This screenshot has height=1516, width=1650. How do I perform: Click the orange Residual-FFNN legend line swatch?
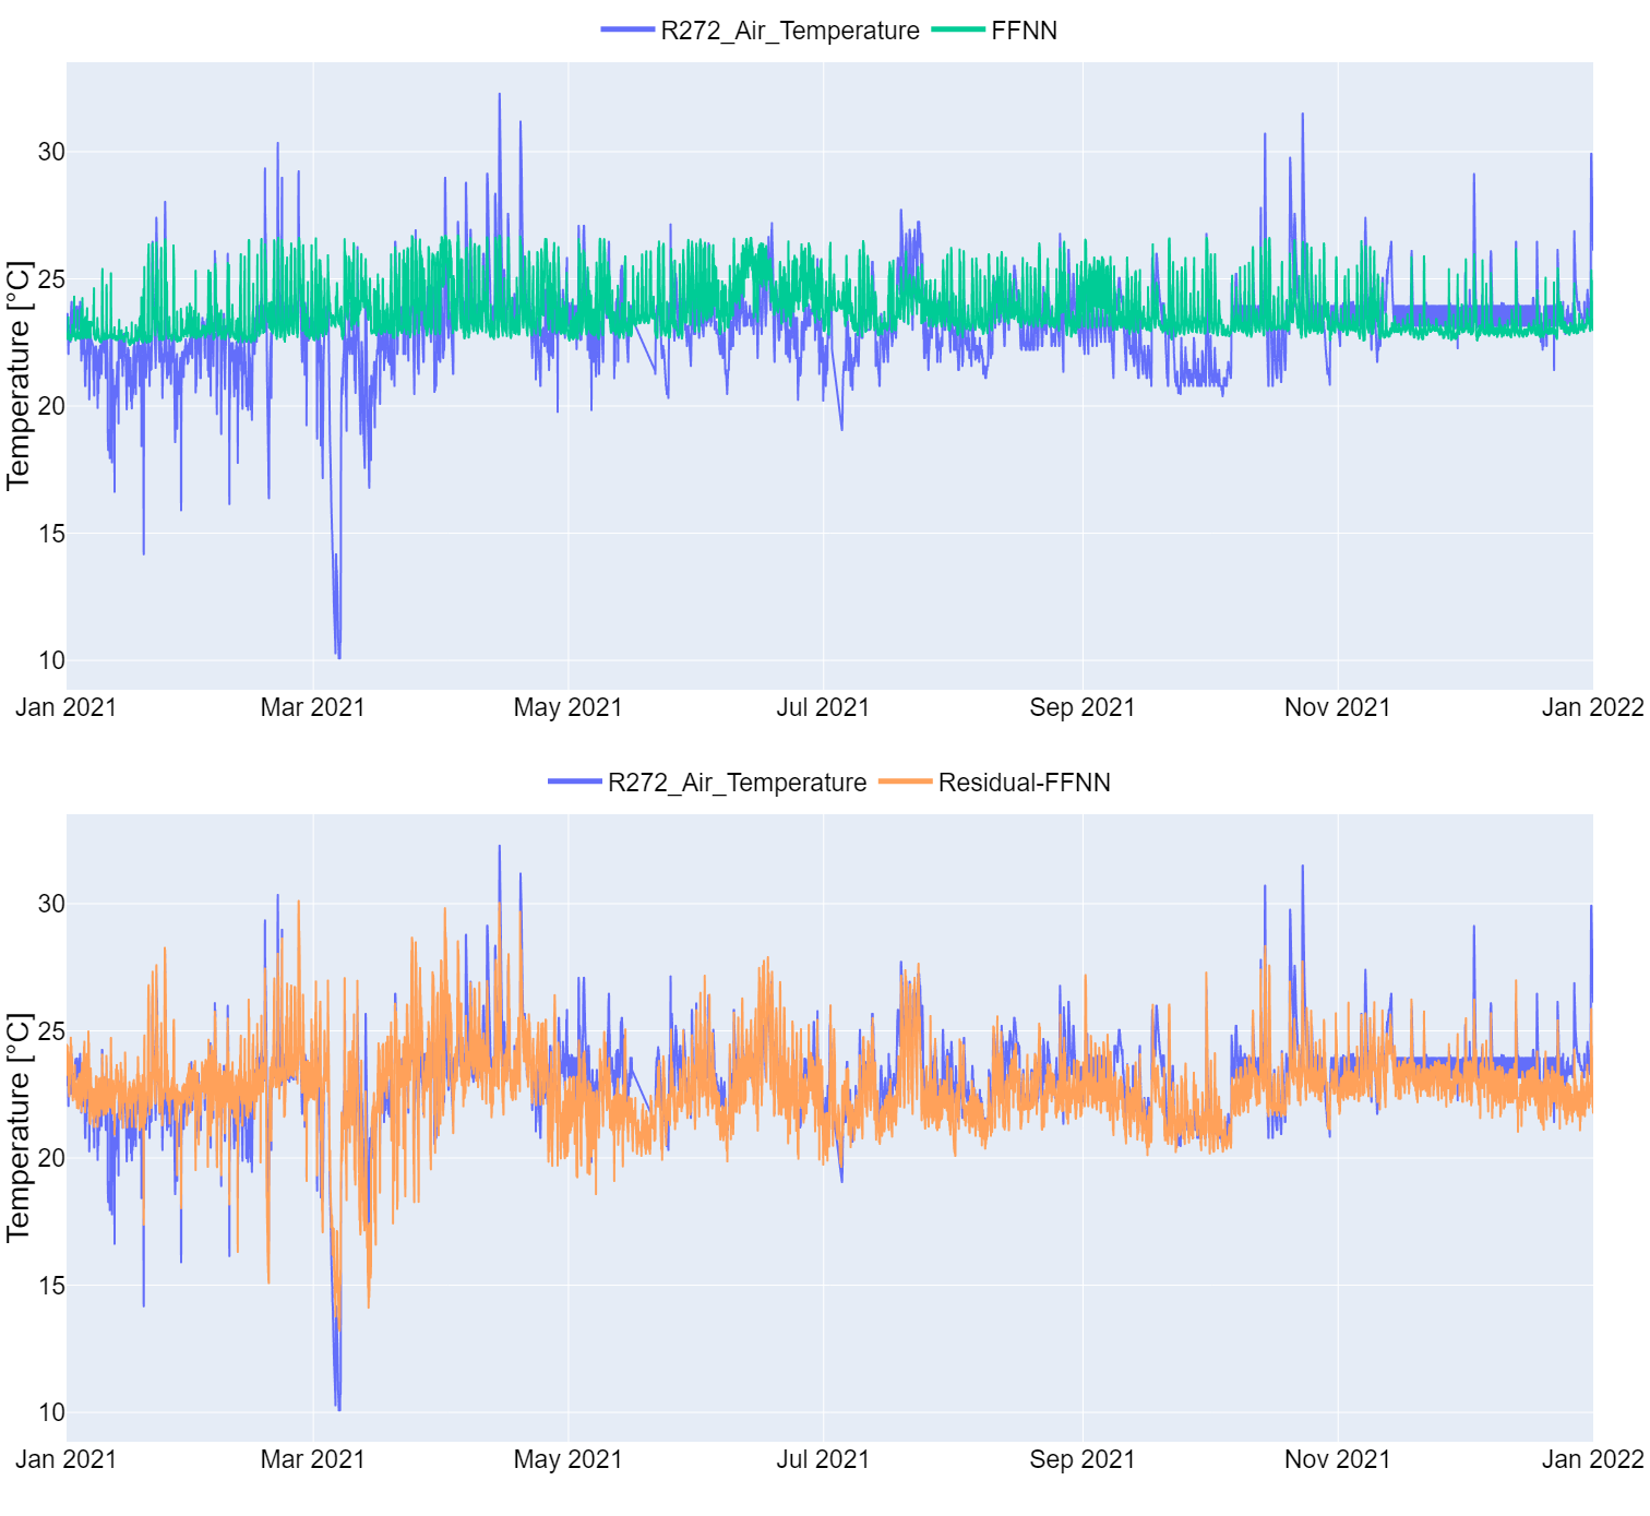(x=905, y=783)
